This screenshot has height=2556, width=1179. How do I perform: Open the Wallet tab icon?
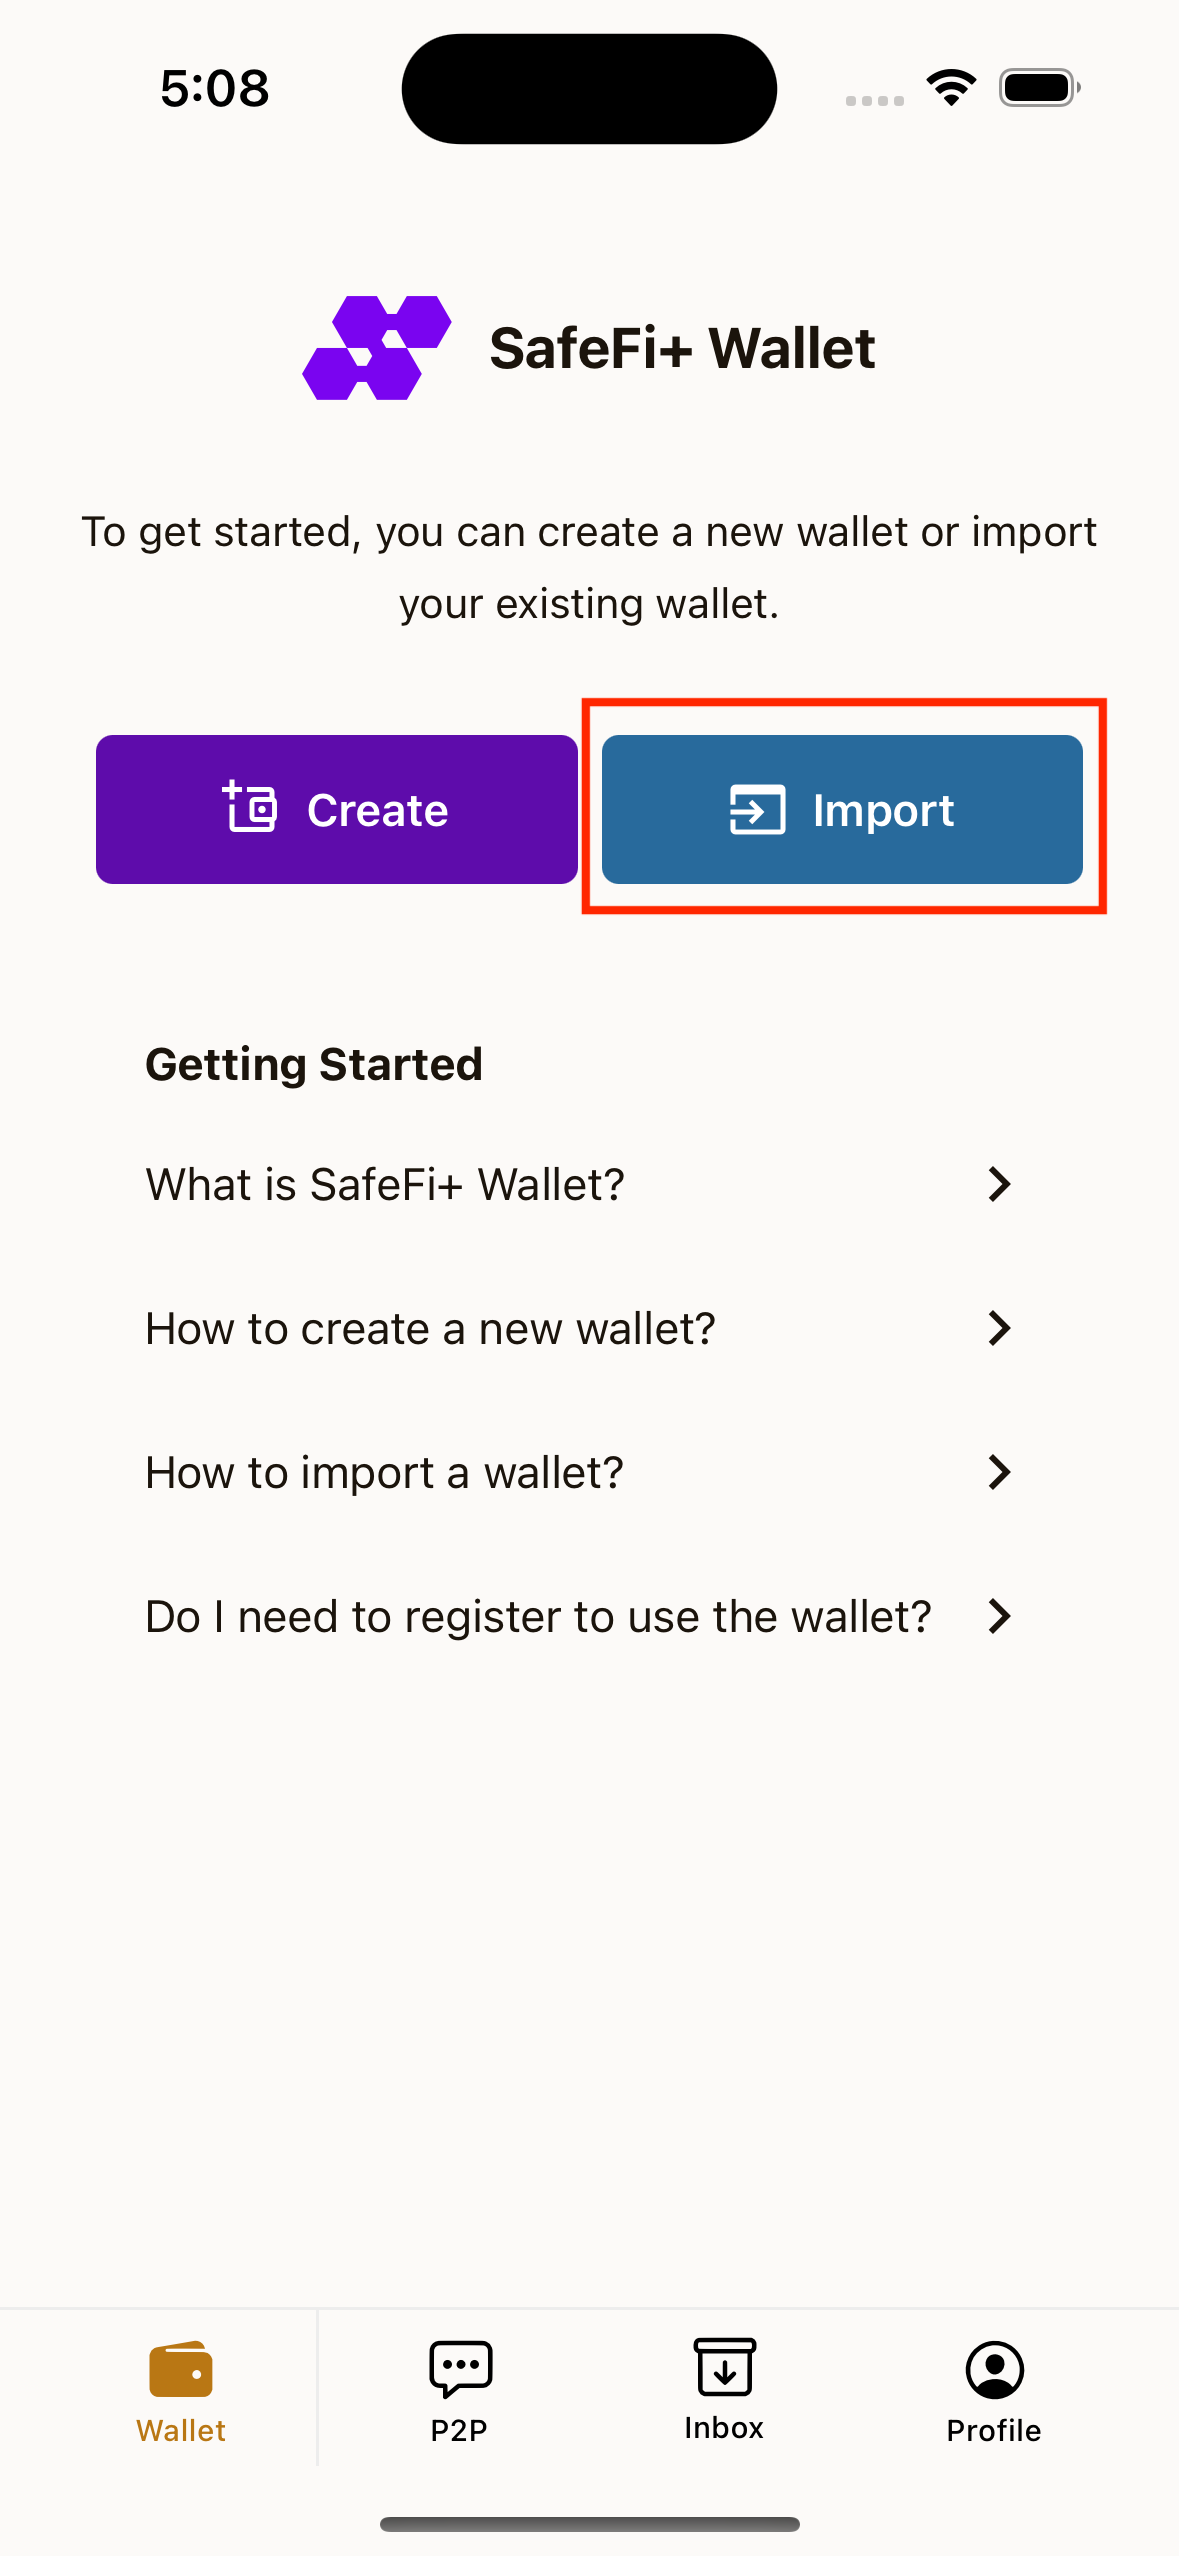[181, 2368]
